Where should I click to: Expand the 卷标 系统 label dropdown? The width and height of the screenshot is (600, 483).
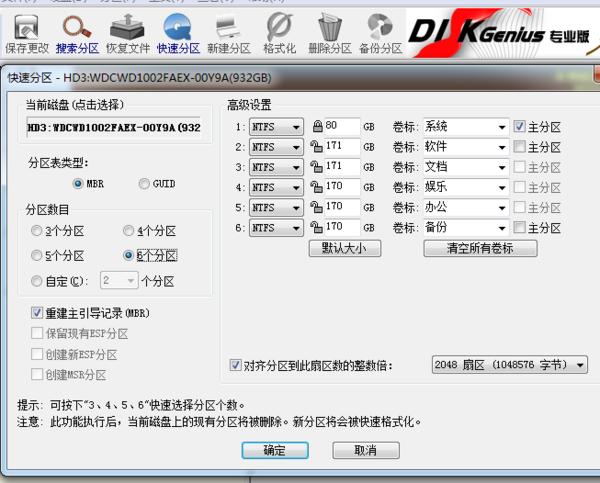coord(501,127)
